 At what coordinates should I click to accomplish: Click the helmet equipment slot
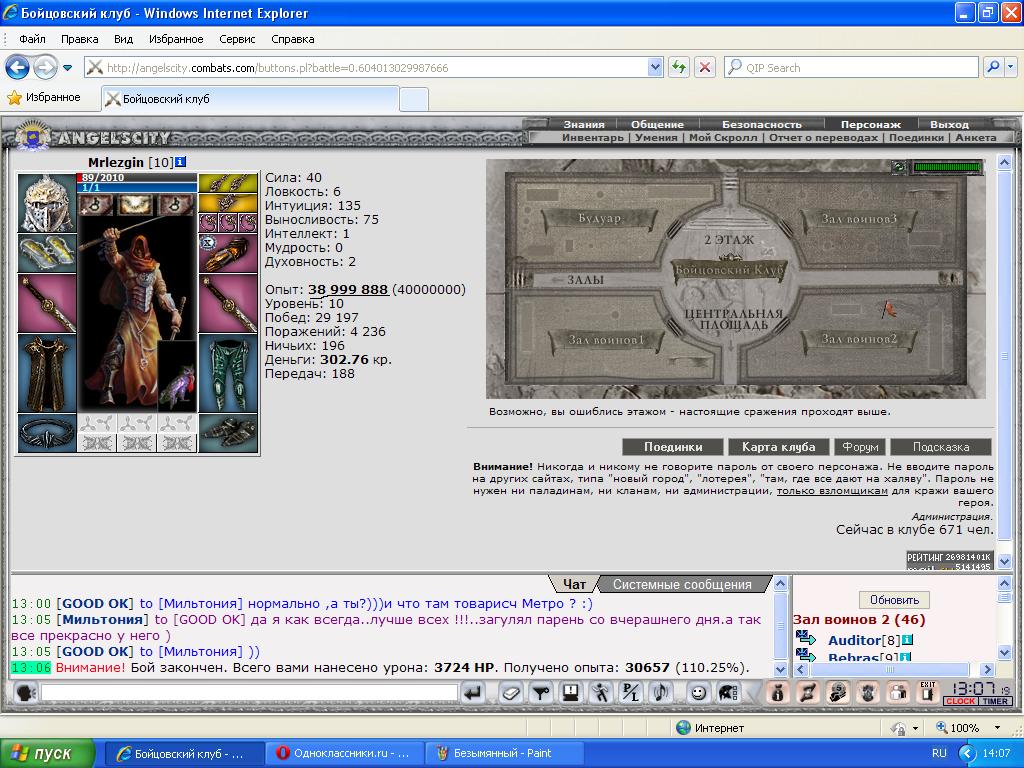[x=46, y=203]
